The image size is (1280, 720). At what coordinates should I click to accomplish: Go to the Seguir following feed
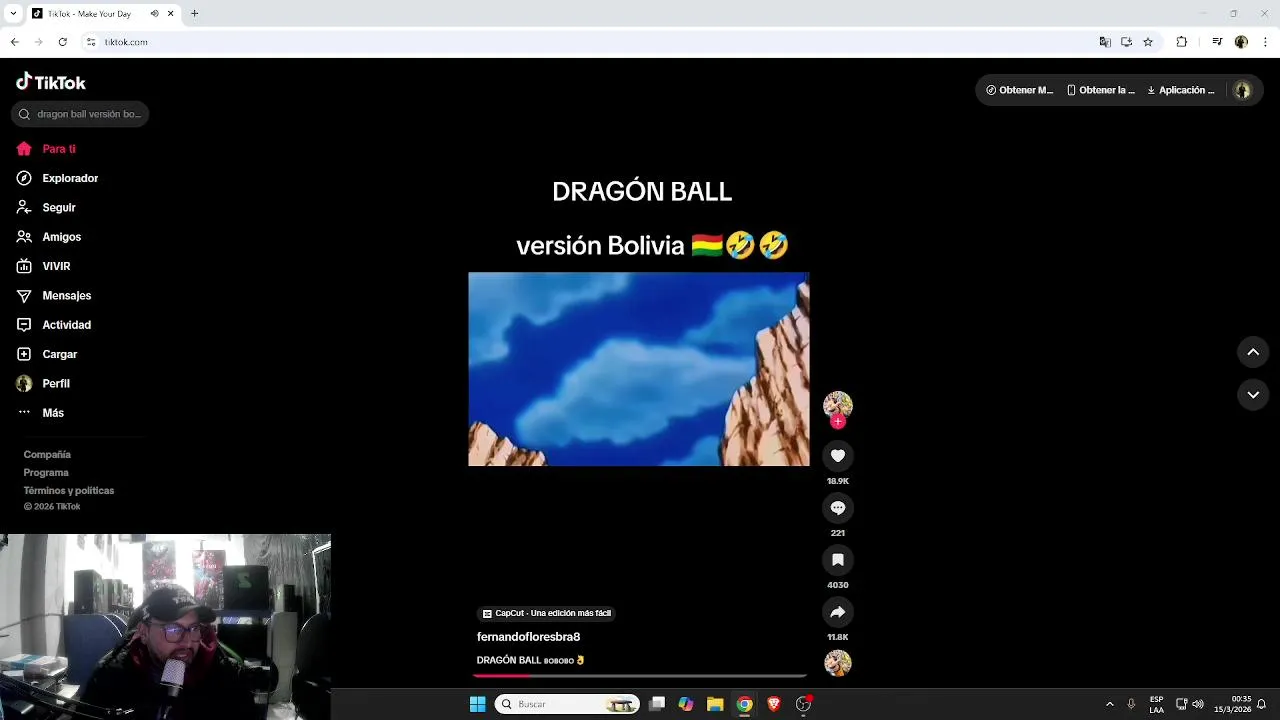(46, 207)
